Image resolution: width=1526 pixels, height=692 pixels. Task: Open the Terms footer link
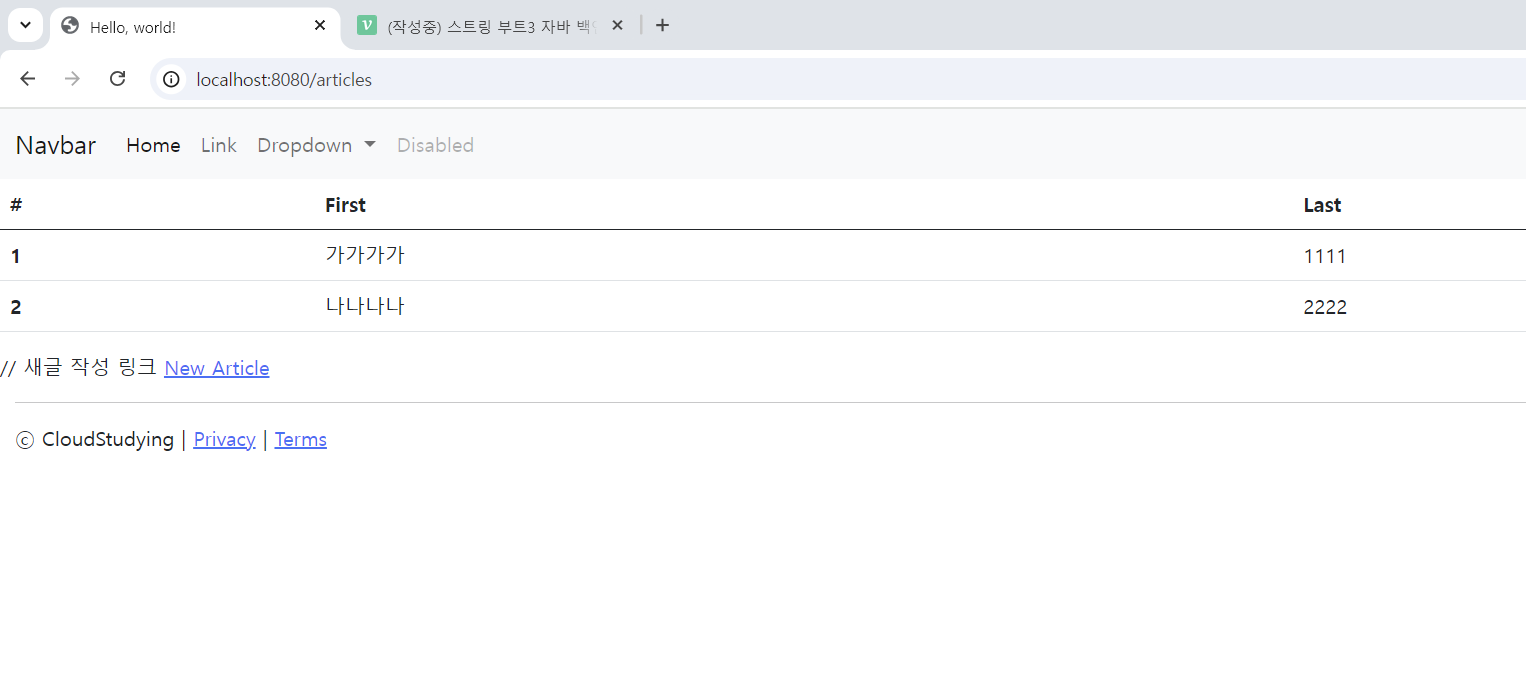click(300, 439)
